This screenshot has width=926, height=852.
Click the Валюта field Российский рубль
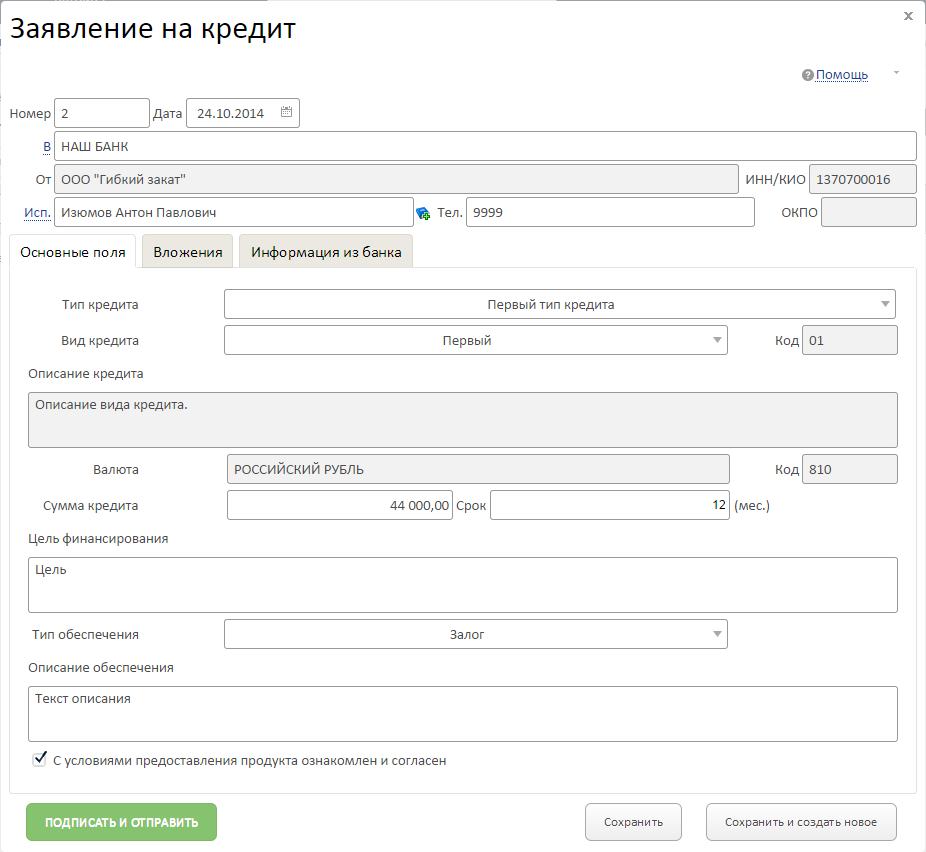point(478,469)
